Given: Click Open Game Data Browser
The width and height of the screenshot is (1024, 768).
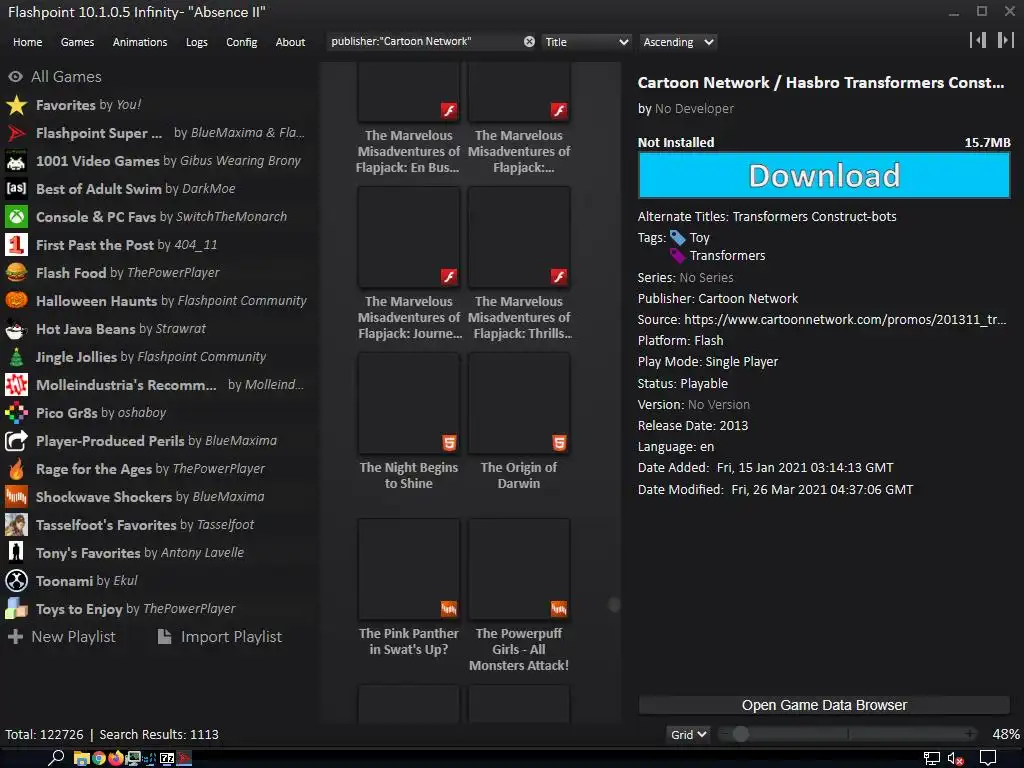Looking at the screenshot, I should [824, 705].
